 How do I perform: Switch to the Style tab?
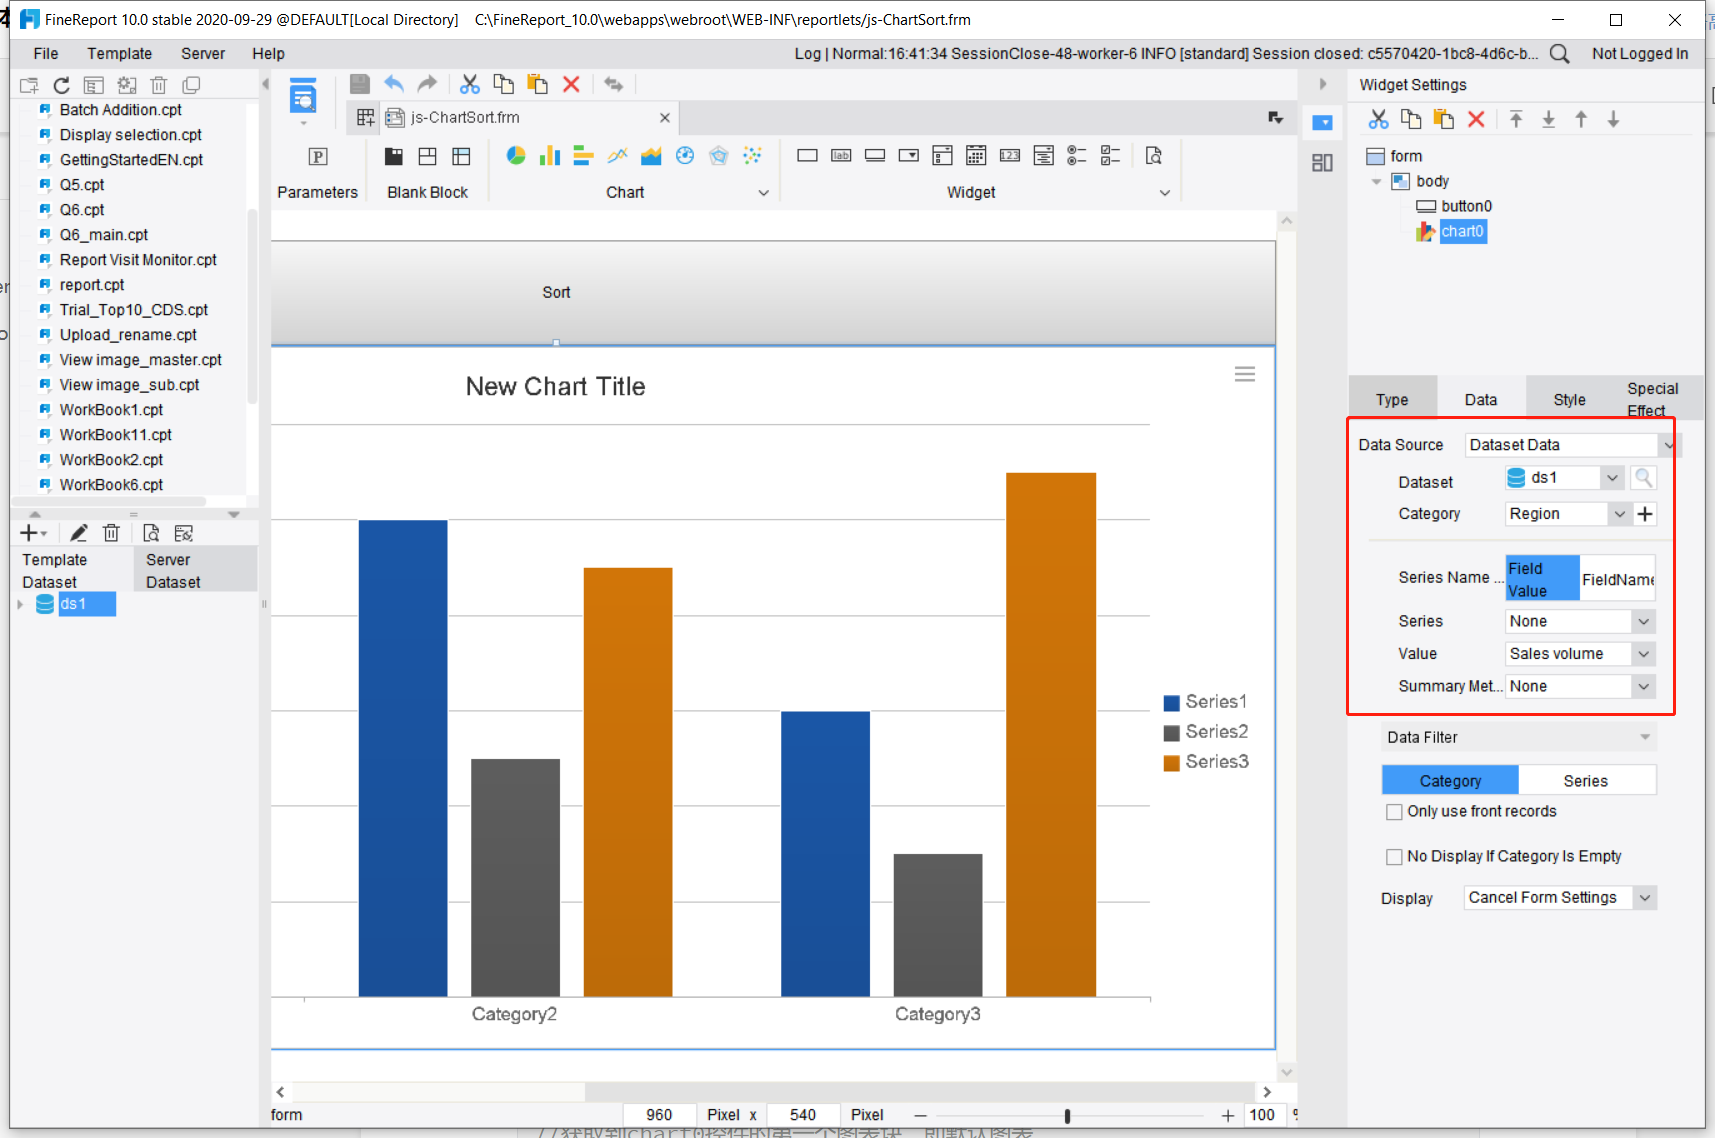1569,399
